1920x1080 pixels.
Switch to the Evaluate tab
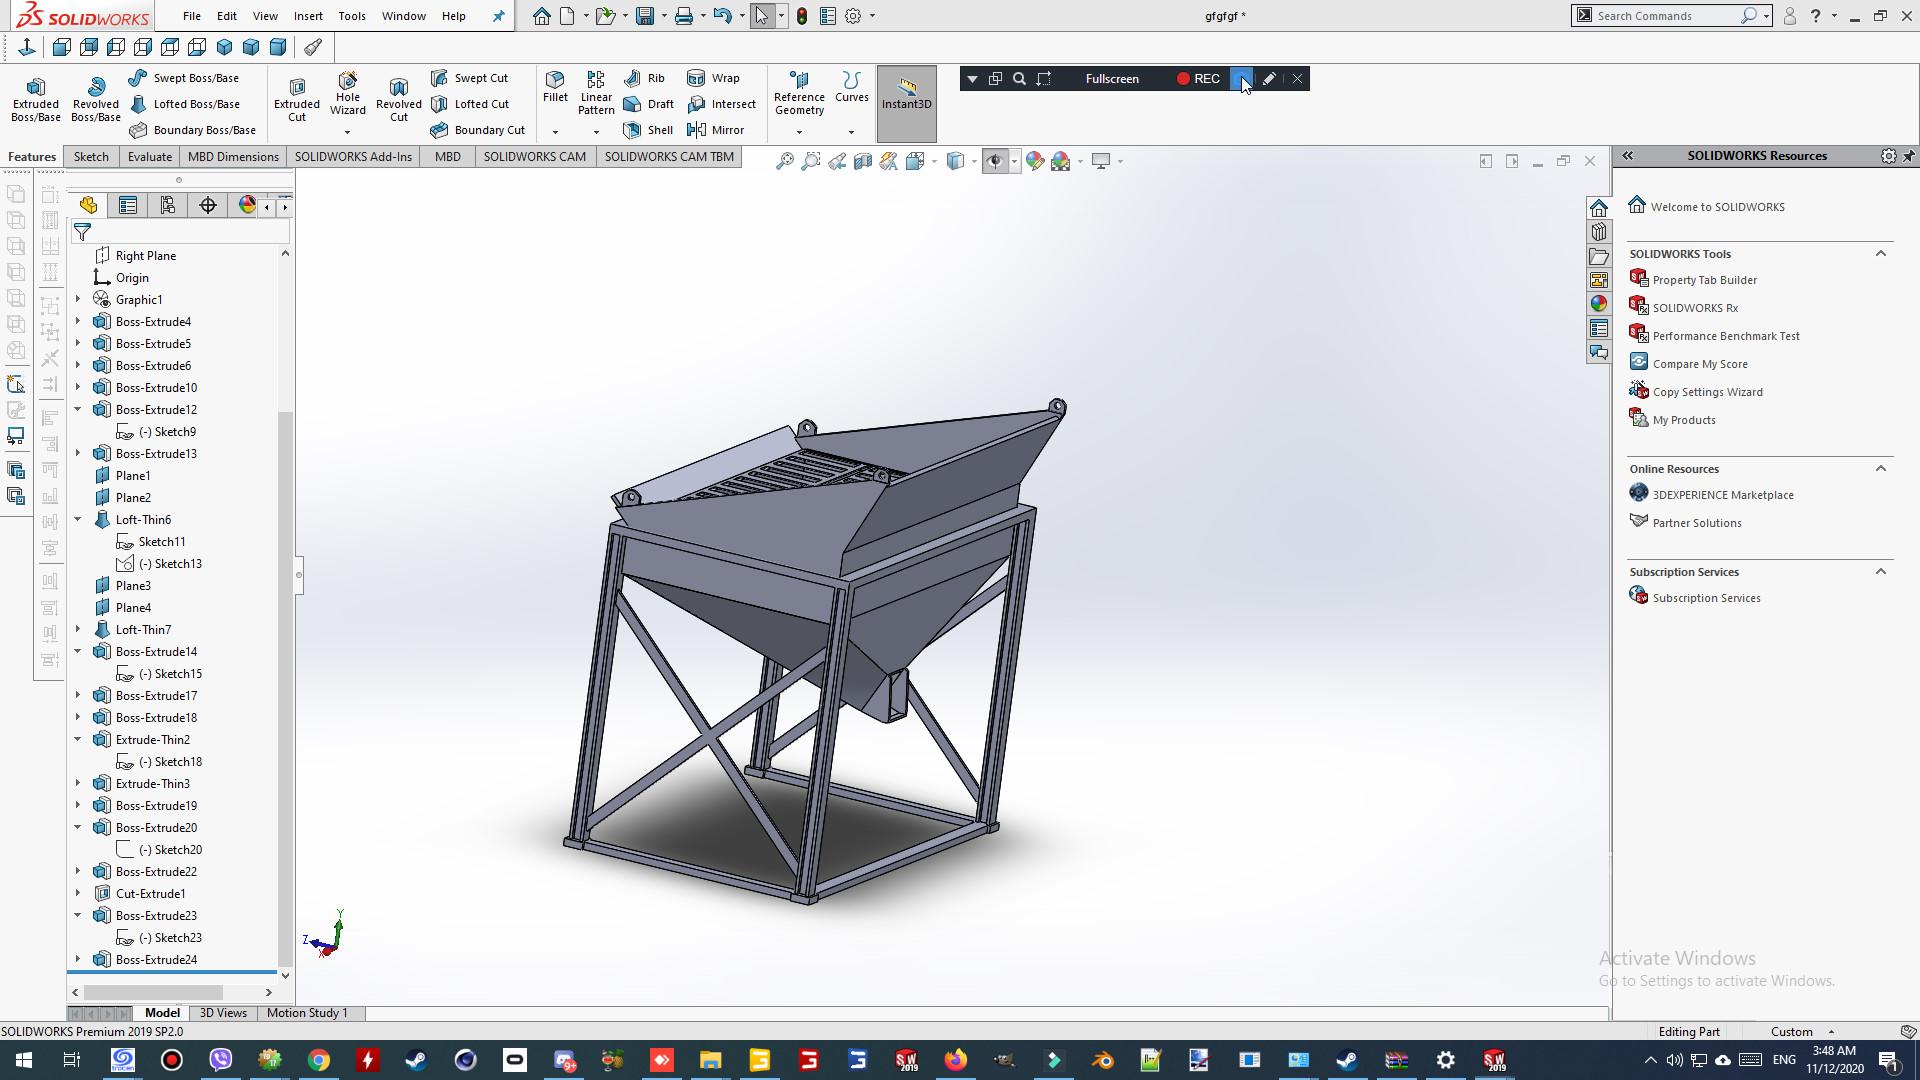150,157
